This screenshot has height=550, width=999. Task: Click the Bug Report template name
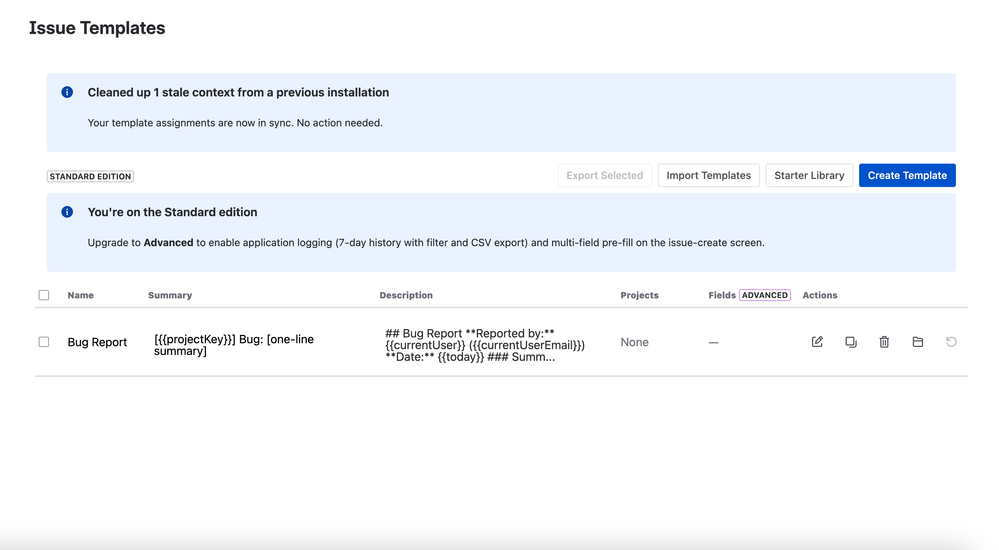(97, 342)
